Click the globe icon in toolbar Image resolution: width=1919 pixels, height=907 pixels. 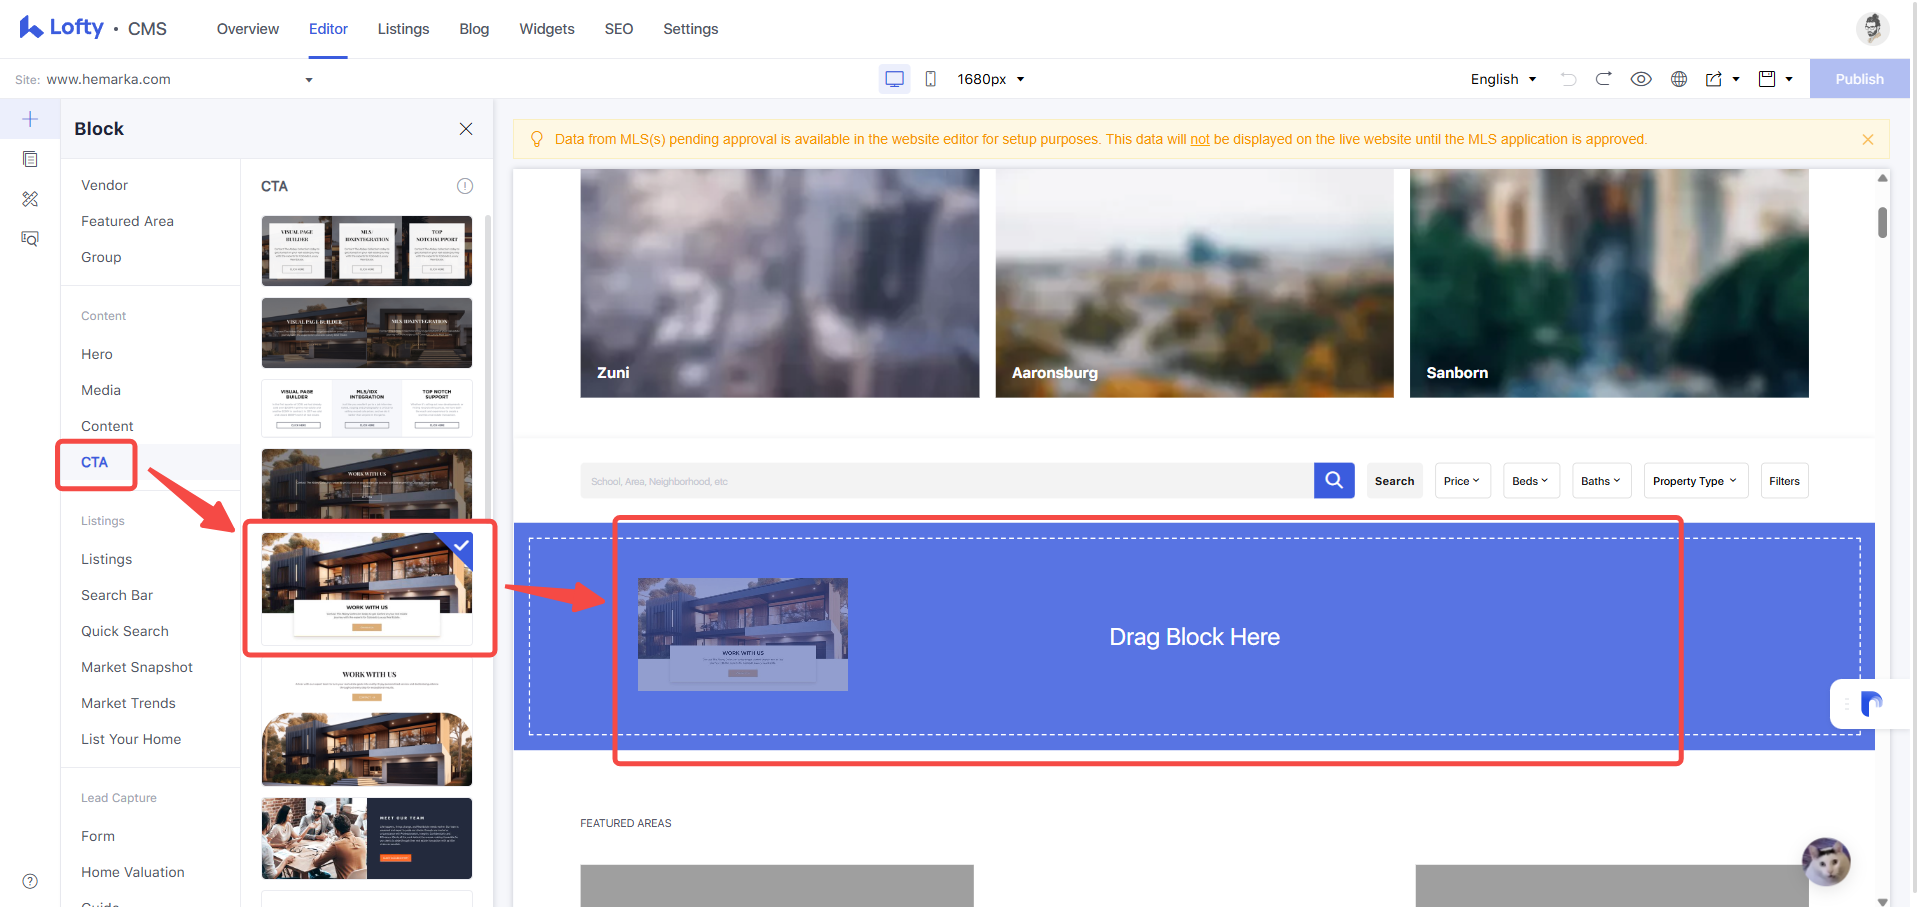click(1679, 79)
